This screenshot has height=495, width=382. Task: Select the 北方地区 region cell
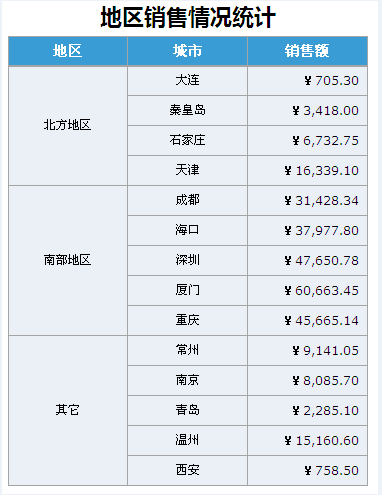point(68,126)
